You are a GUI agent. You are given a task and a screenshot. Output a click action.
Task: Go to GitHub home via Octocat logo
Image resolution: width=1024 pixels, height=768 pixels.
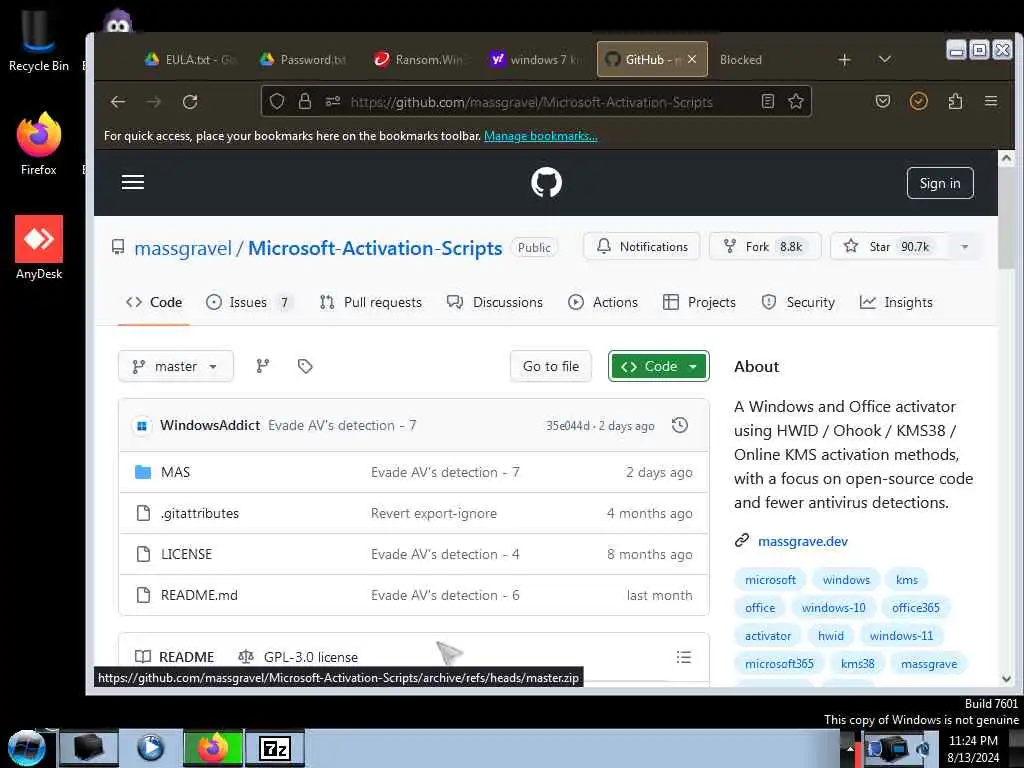point(546,182)
